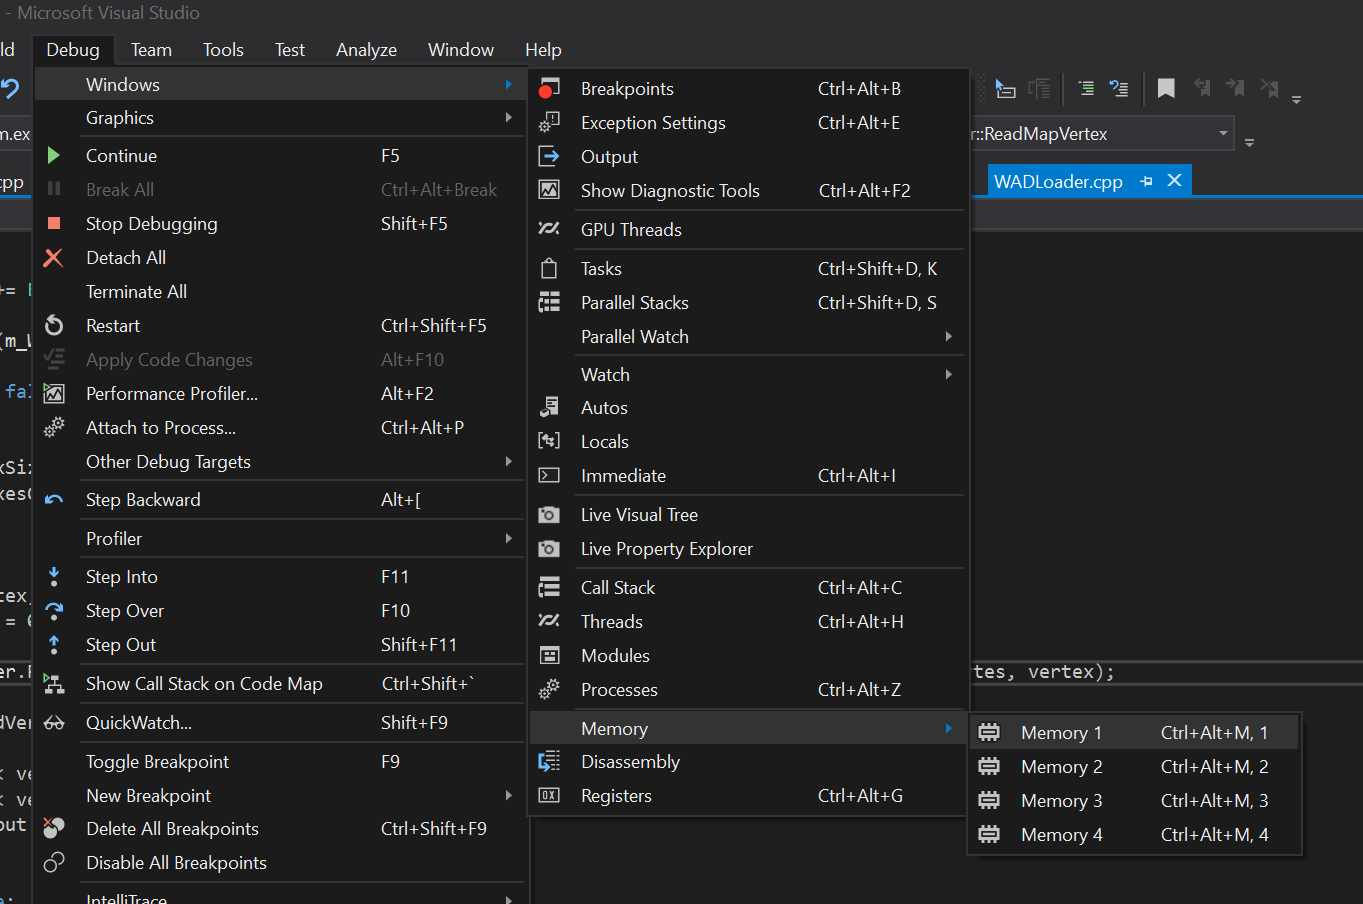Click the Registers icon
The width and height of the screenshot is (1363, 904).
click(x=549, y=796)
